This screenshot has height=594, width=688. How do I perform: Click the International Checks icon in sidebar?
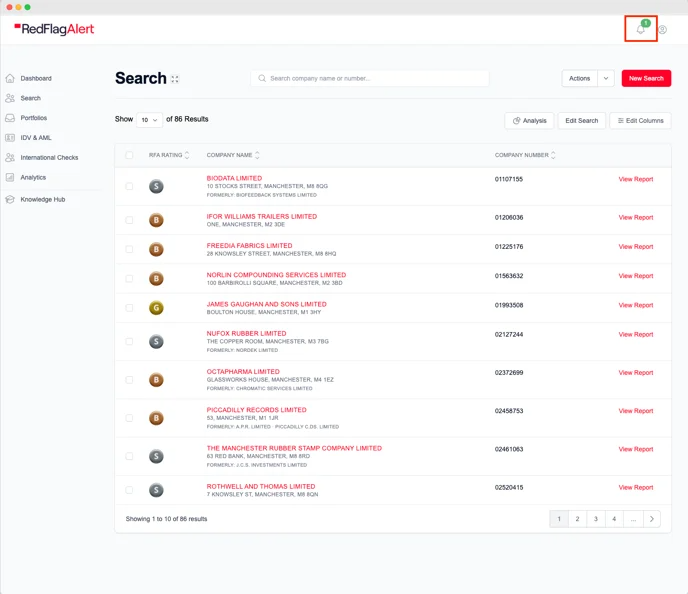pyautogui.click(x=10, y=157)
